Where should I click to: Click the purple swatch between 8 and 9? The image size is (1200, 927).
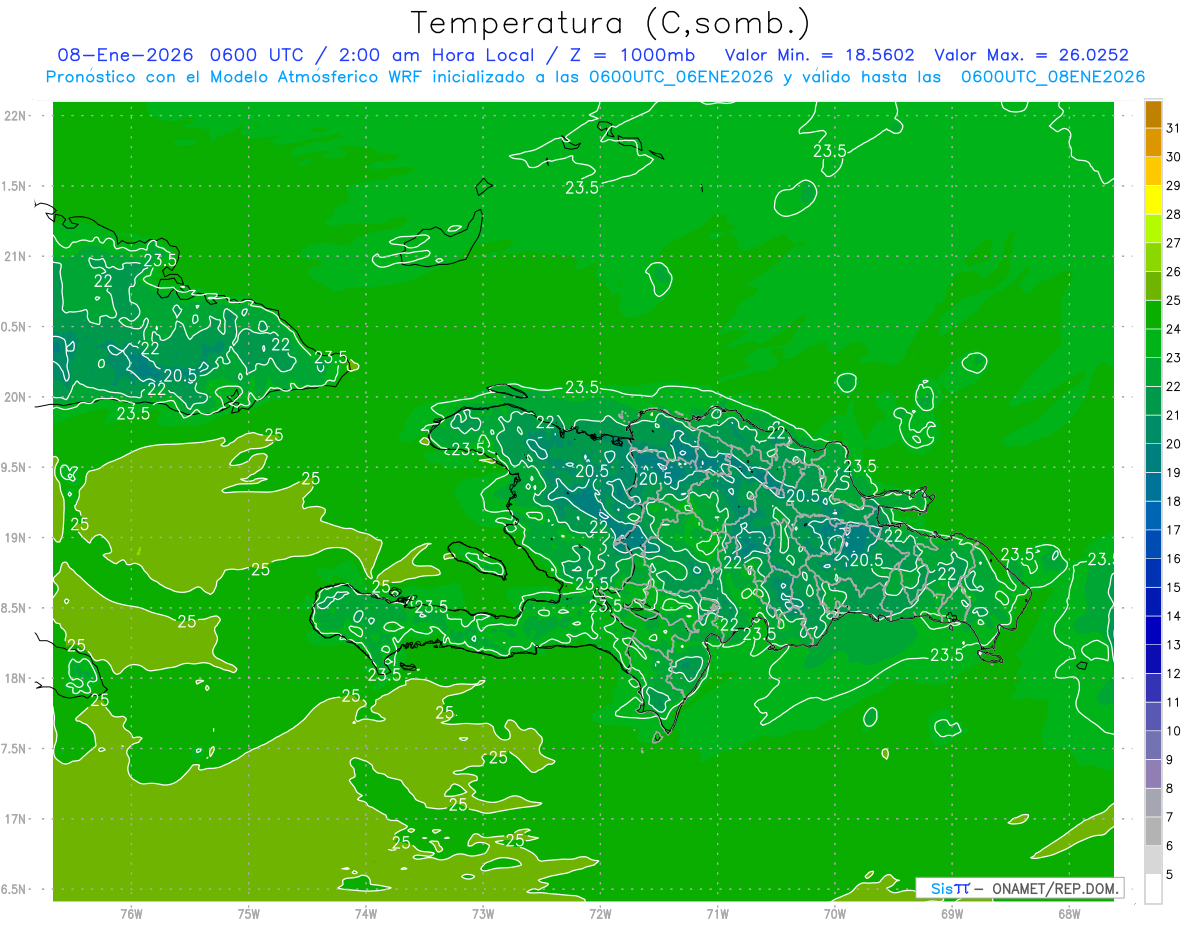click(1153, 773)
